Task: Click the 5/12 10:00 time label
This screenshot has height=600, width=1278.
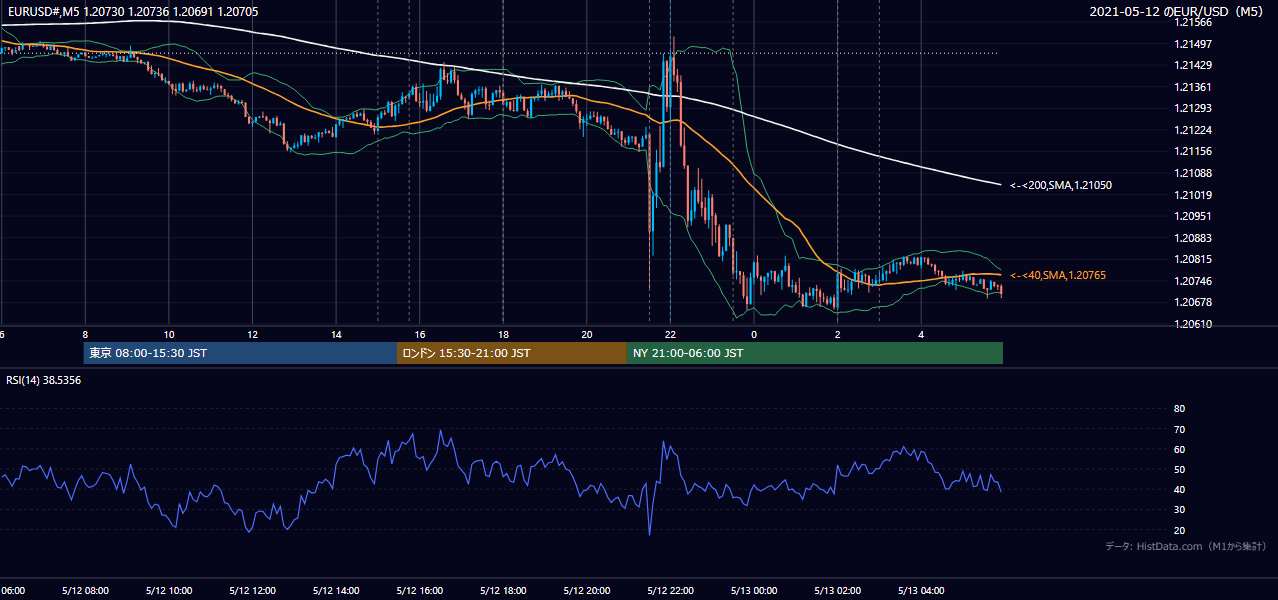Action: 169,590
